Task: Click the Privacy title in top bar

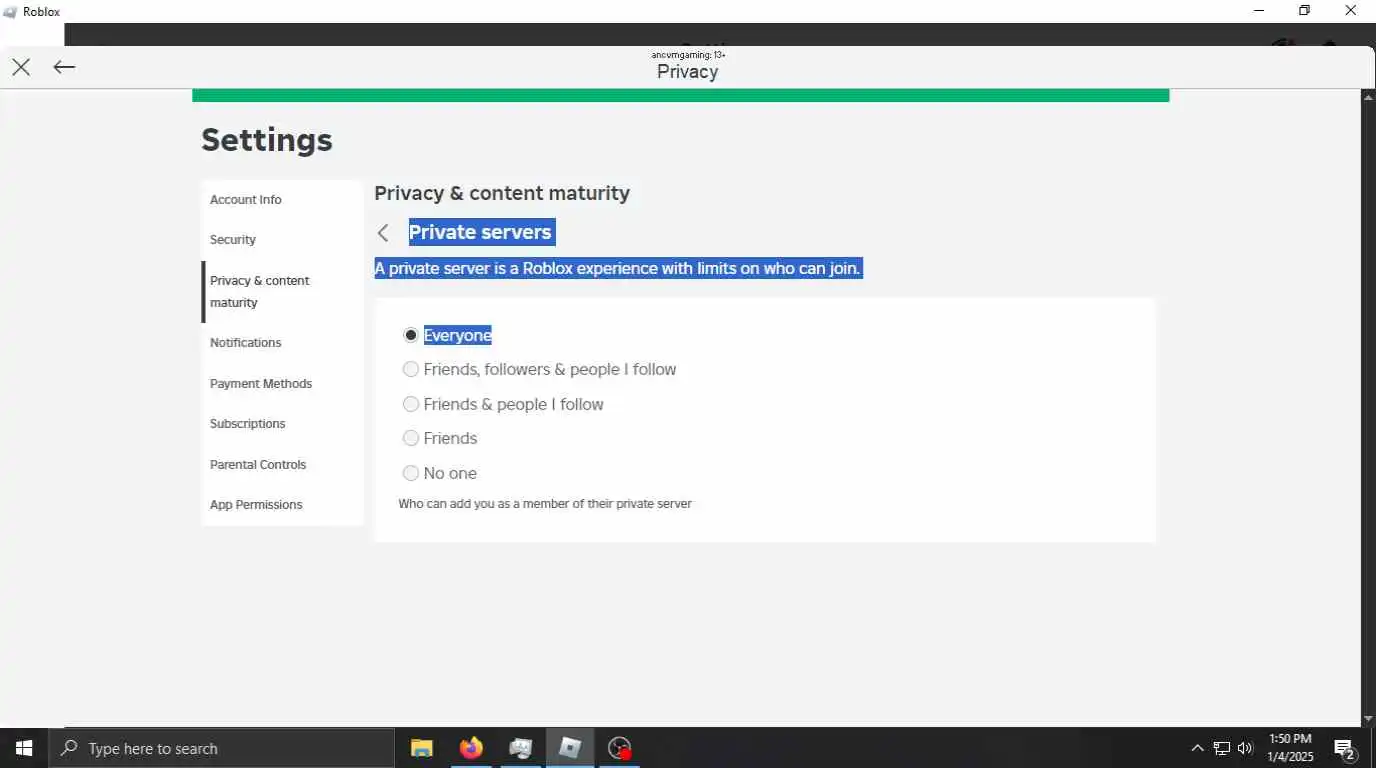Action: tap(688, 72)
